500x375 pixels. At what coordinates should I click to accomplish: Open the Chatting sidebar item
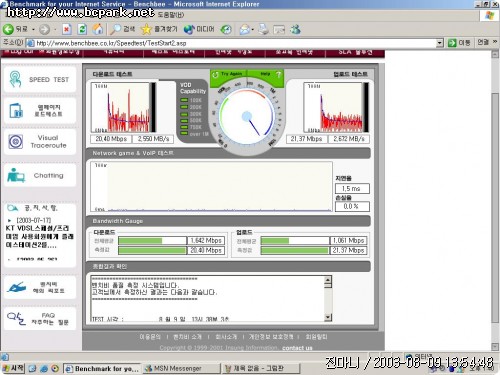point(40,175)
